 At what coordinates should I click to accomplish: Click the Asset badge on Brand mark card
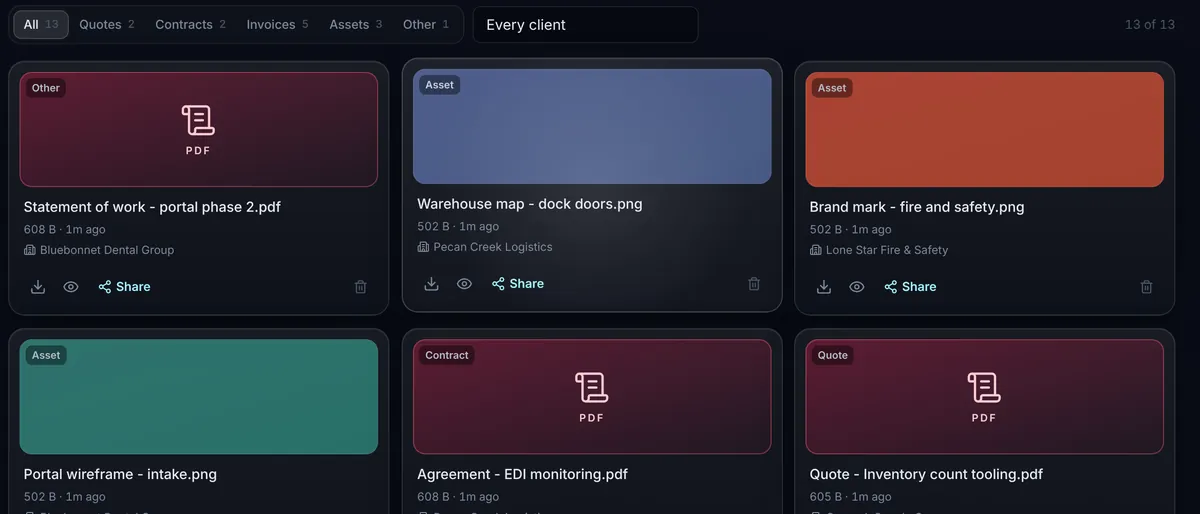(x=832, y=88)
